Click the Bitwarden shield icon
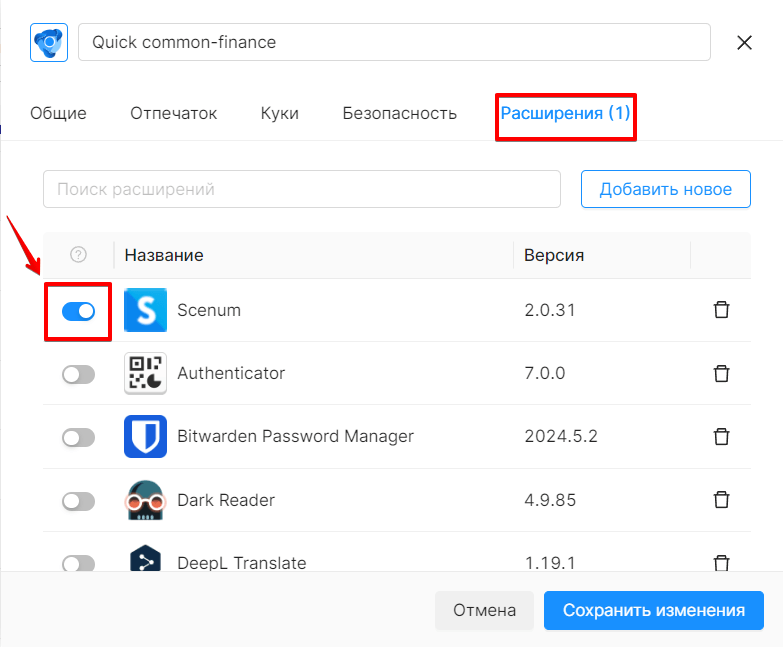Image resolution: width=783 pixels, height=647 pixels. pyautogui.click(x=145, y=436)
